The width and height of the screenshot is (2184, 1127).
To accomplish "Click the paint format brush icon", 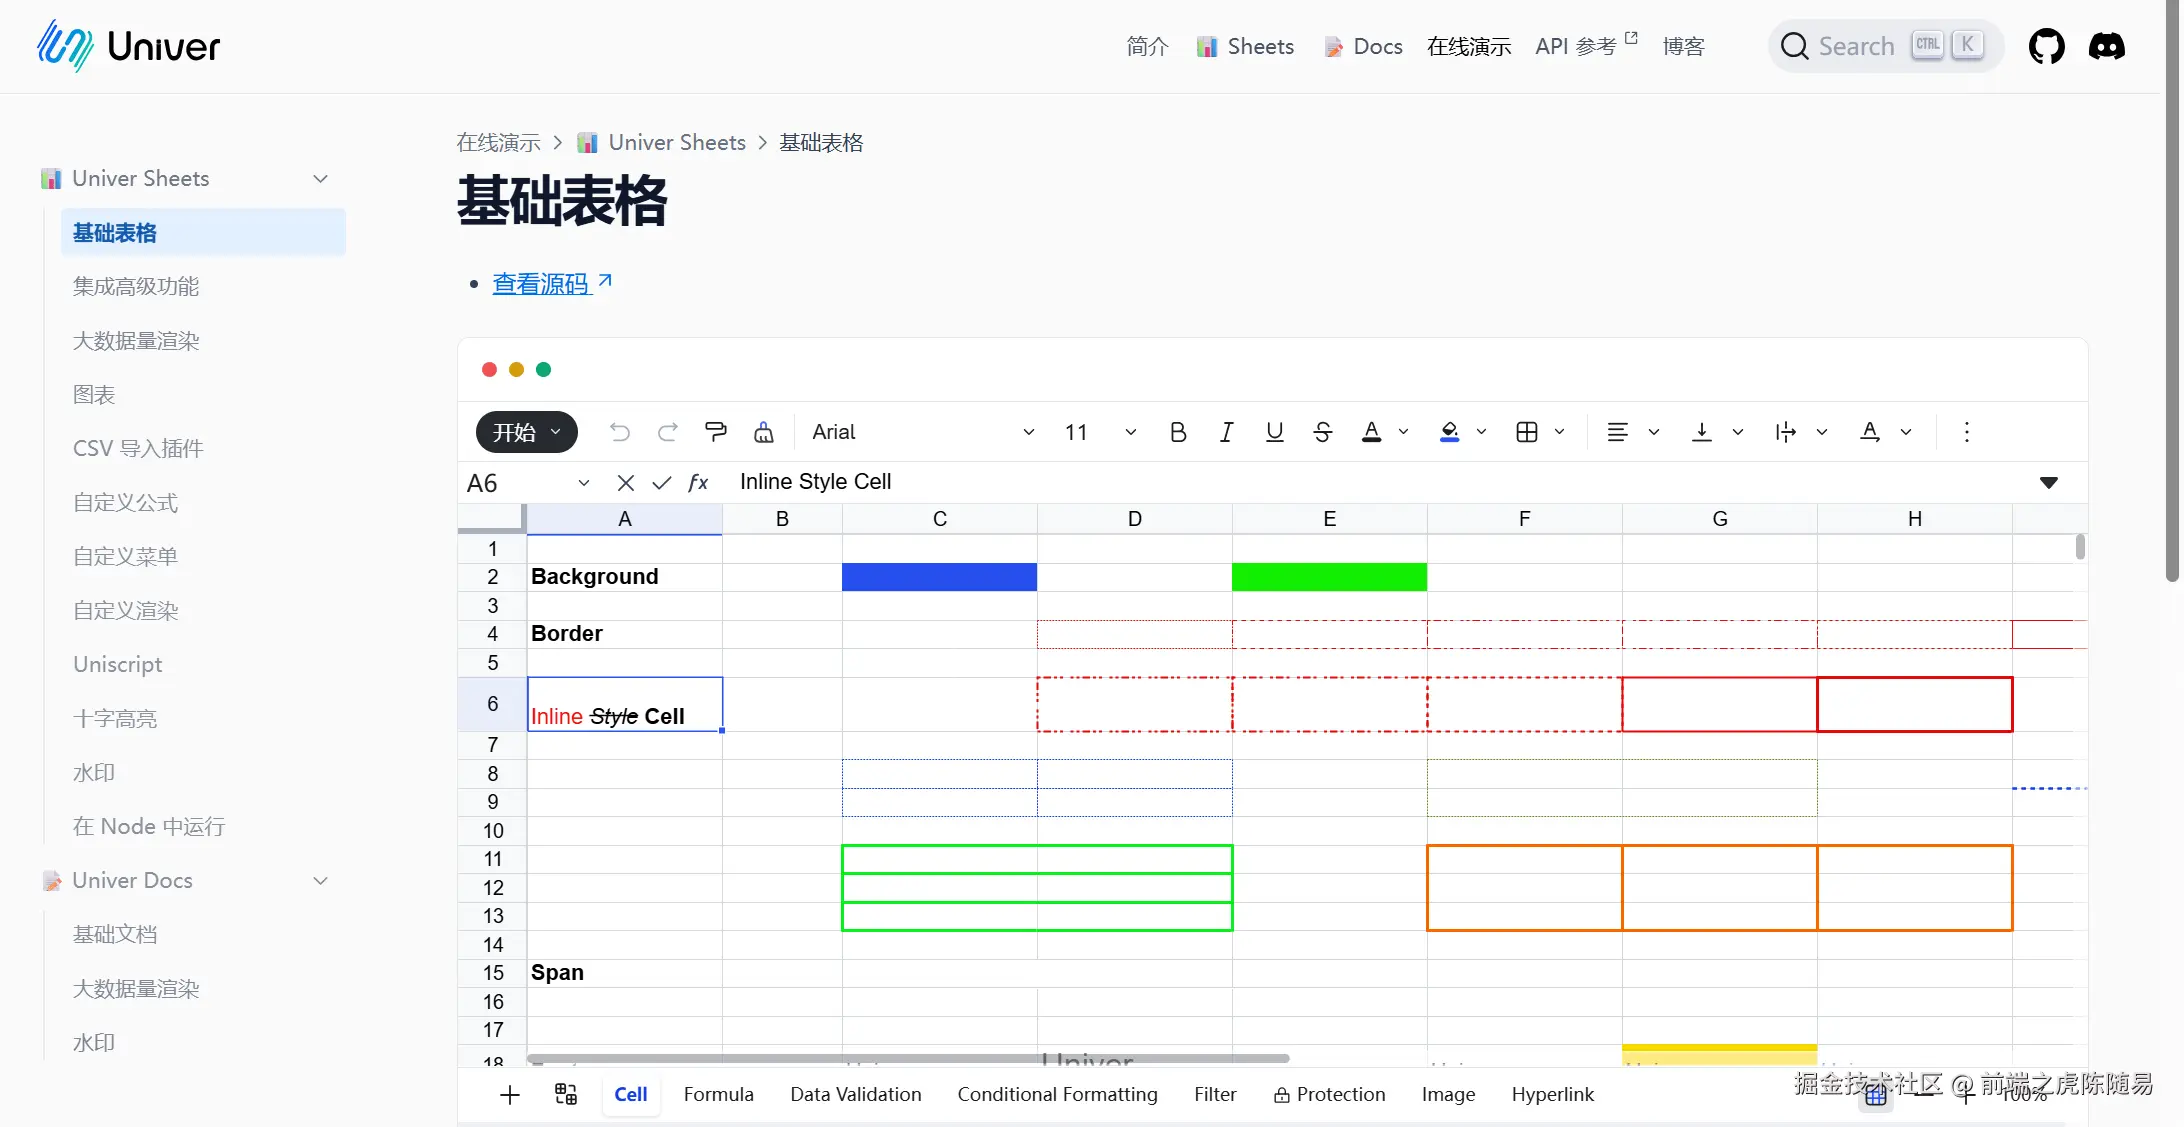I will tap(716, 432).
